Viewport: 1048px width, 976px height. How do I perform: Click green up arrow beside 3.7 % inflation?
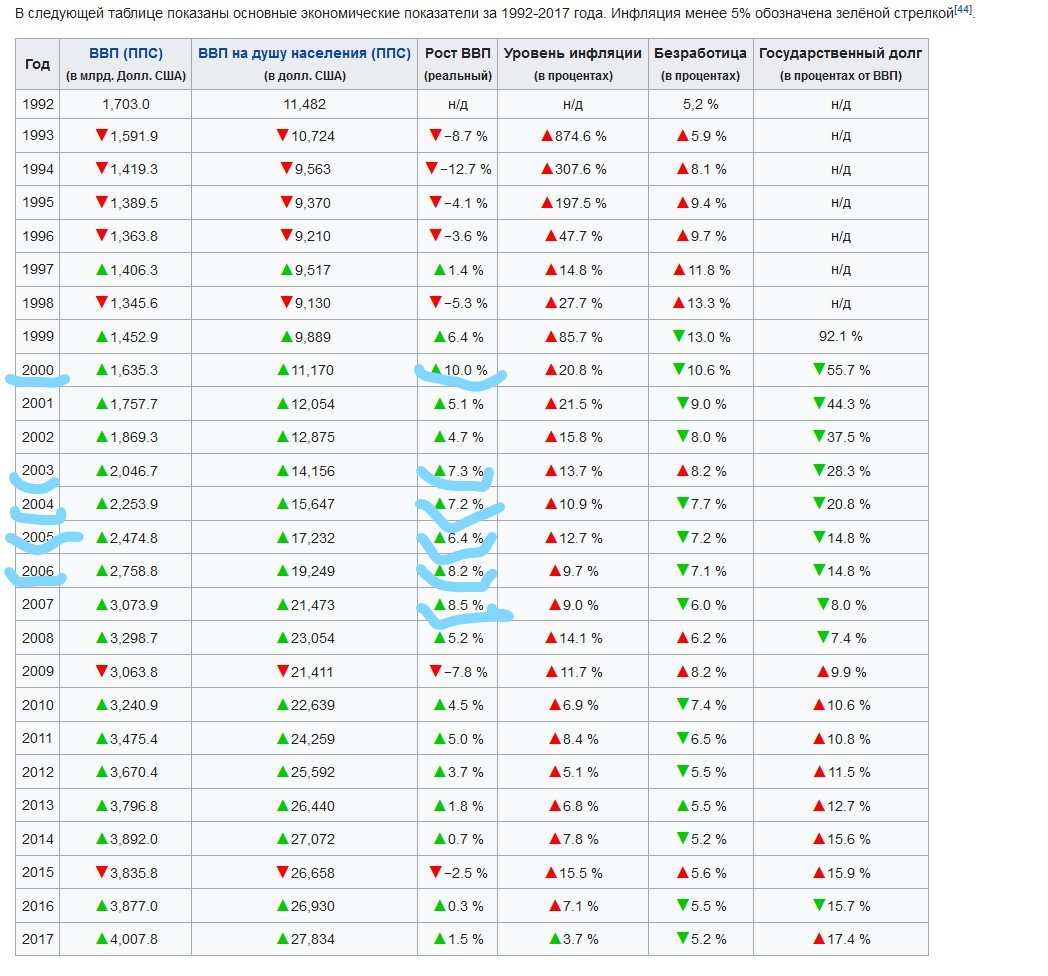coord(555,939)
